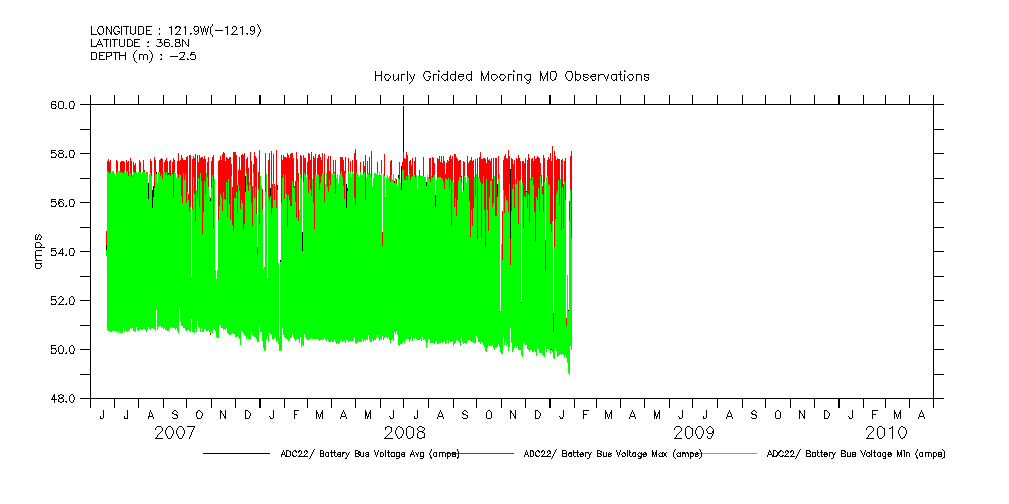Select the LONGITUDE header text line
1009x504 pixels.
click(176, 31)
